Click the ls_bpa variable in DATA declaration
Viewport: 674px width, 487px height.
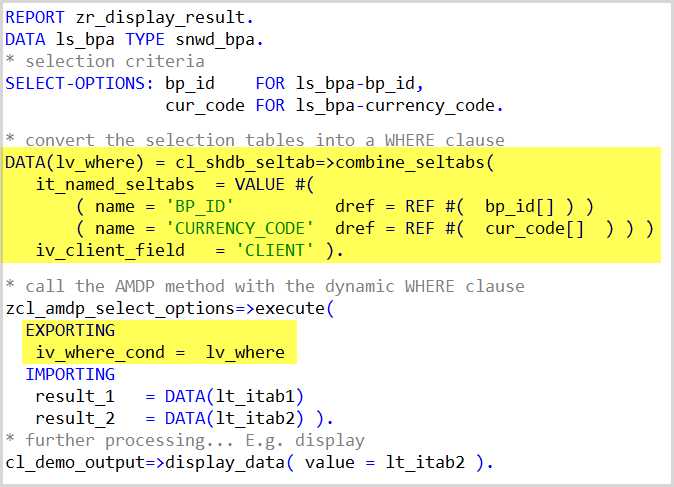(x=85, y=40)
